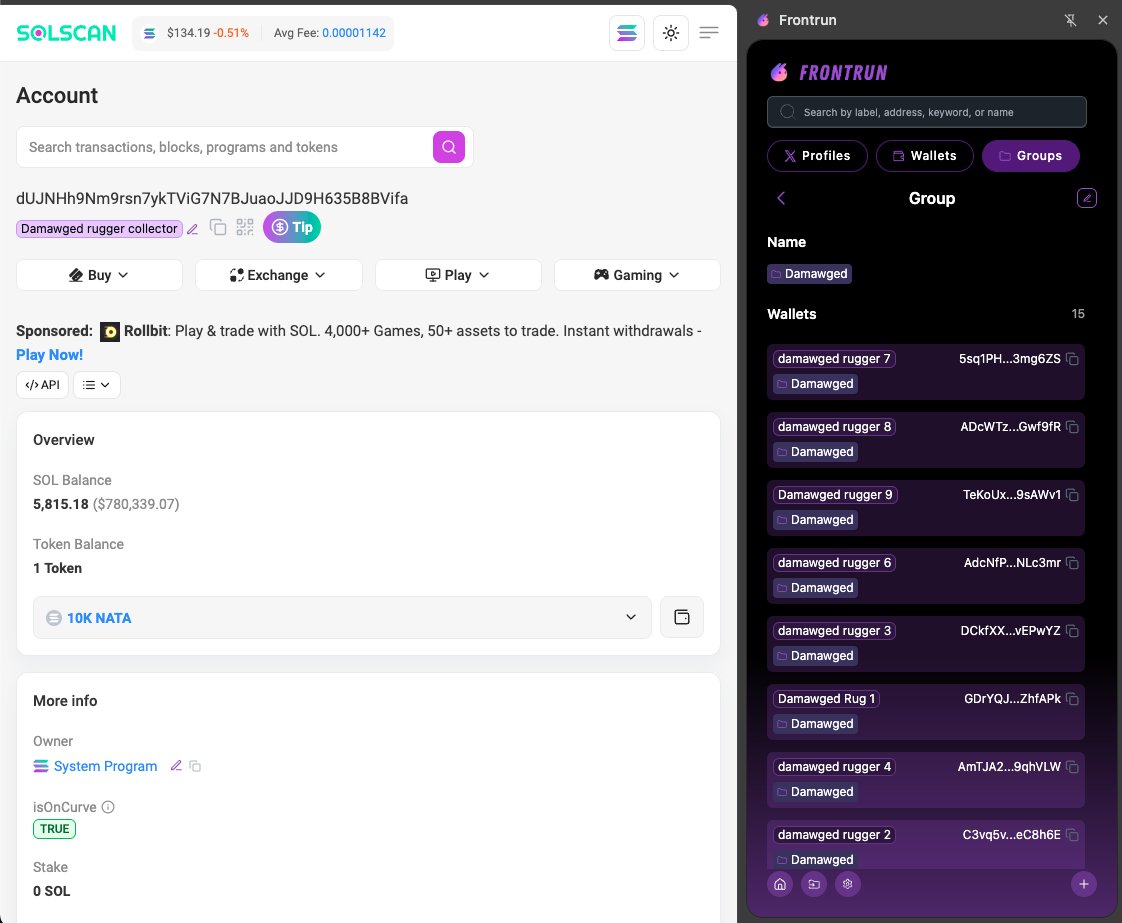The image size is (1122, 923).
Task: Select the damawged rugger 3 label
Action: click(x=834, y=631)
